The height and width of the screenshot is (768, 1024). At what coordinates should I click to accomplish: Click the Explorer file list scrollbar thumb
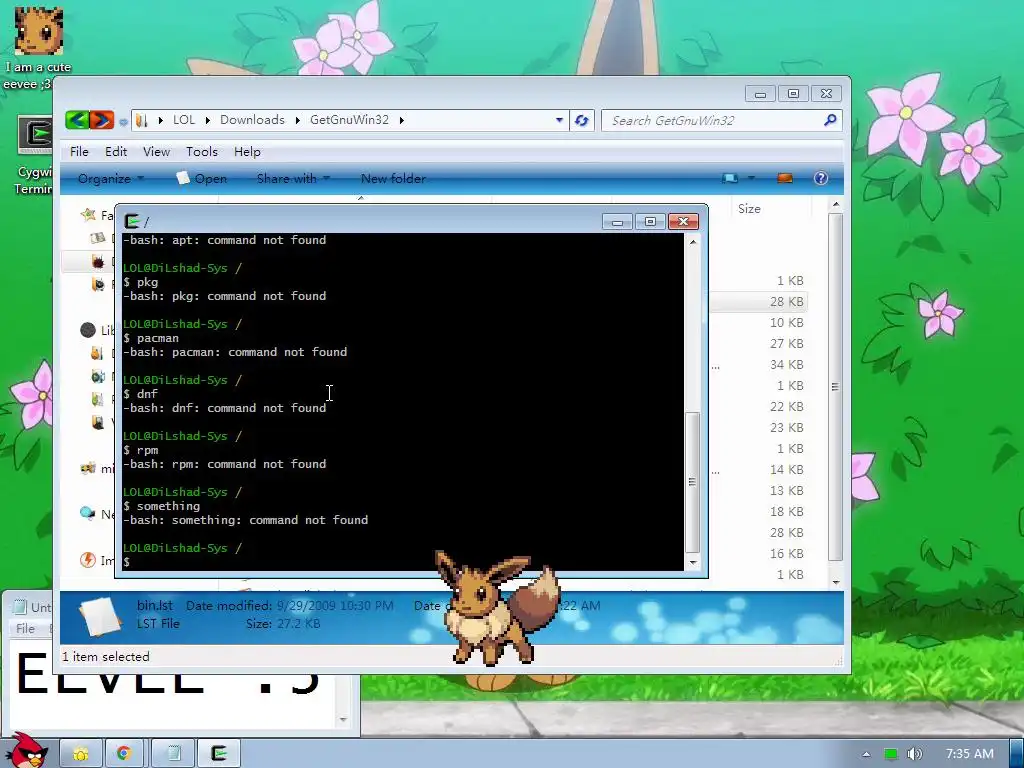[835, 387]
